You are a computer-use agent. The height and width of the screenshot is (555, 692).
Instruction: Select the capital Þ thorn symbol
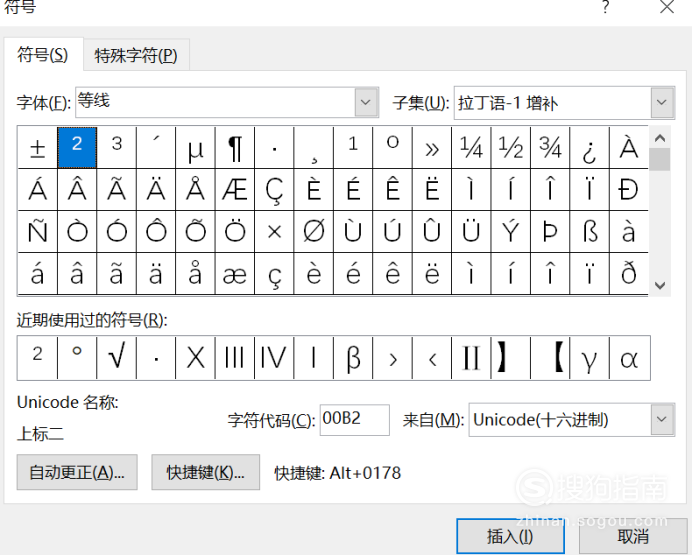pyautogui.click(x=550, y=232)
